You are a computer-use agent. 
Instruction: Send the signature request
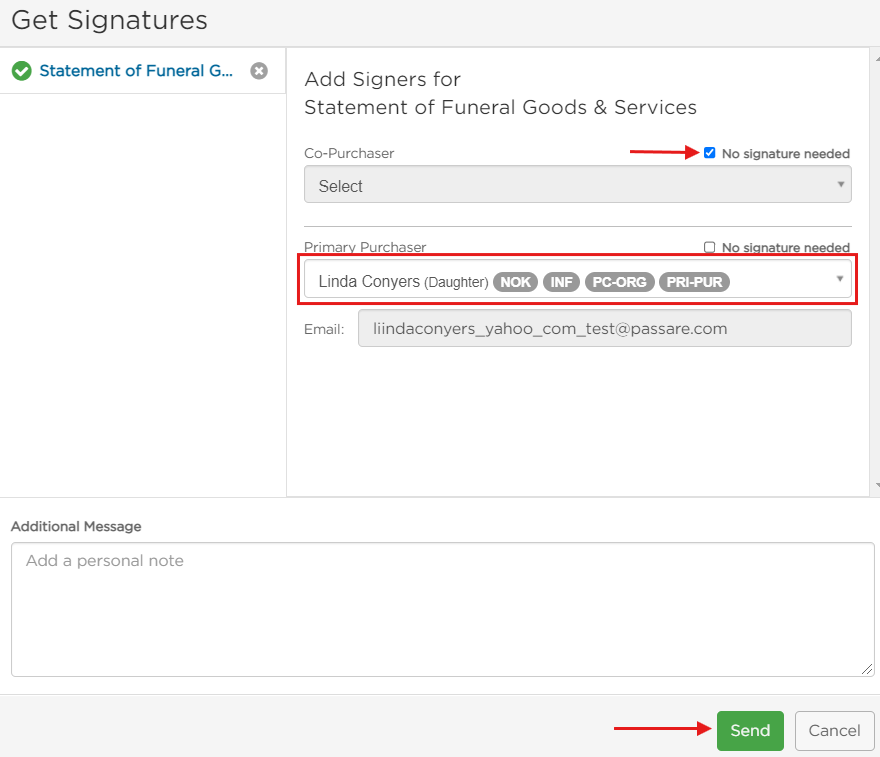click(x=750, y=730)
